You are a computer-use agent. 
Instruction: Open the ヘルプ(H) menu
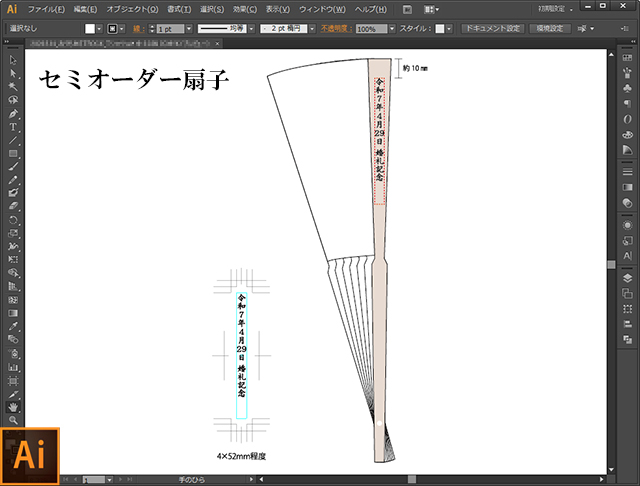click(x=371, y=9)
